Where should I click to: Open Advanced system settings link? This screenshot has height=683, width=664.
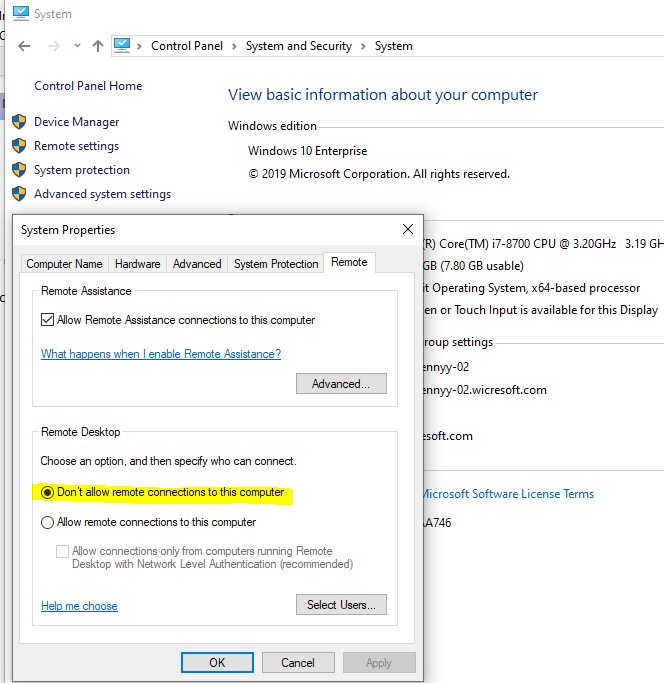pos(102,194)
